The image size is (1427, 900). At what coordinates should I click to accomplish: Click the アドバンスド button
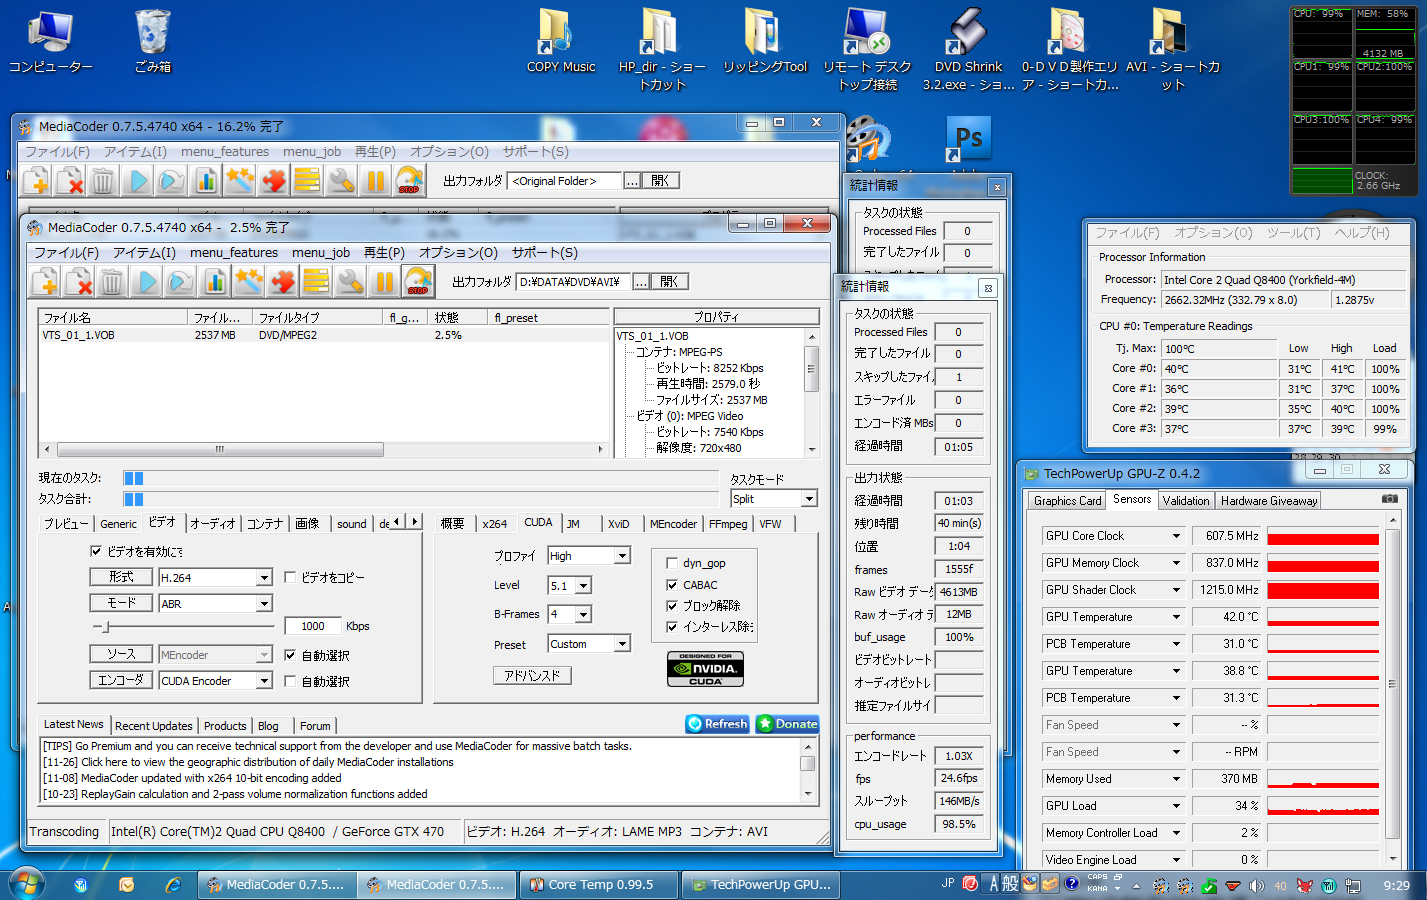(x=532, y=676)
